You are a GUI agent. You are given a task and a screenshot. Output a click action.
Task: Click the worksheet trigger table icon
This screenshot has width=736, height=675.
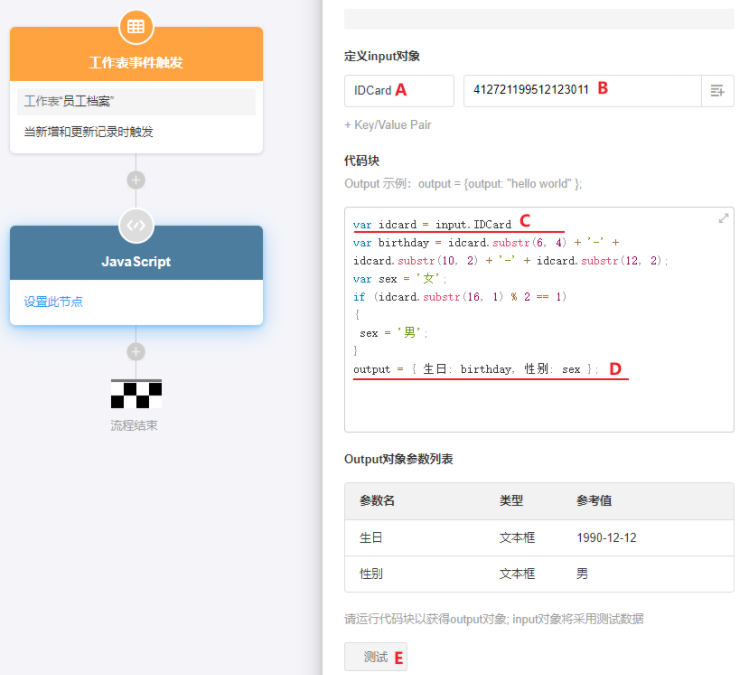click(136, 27)
